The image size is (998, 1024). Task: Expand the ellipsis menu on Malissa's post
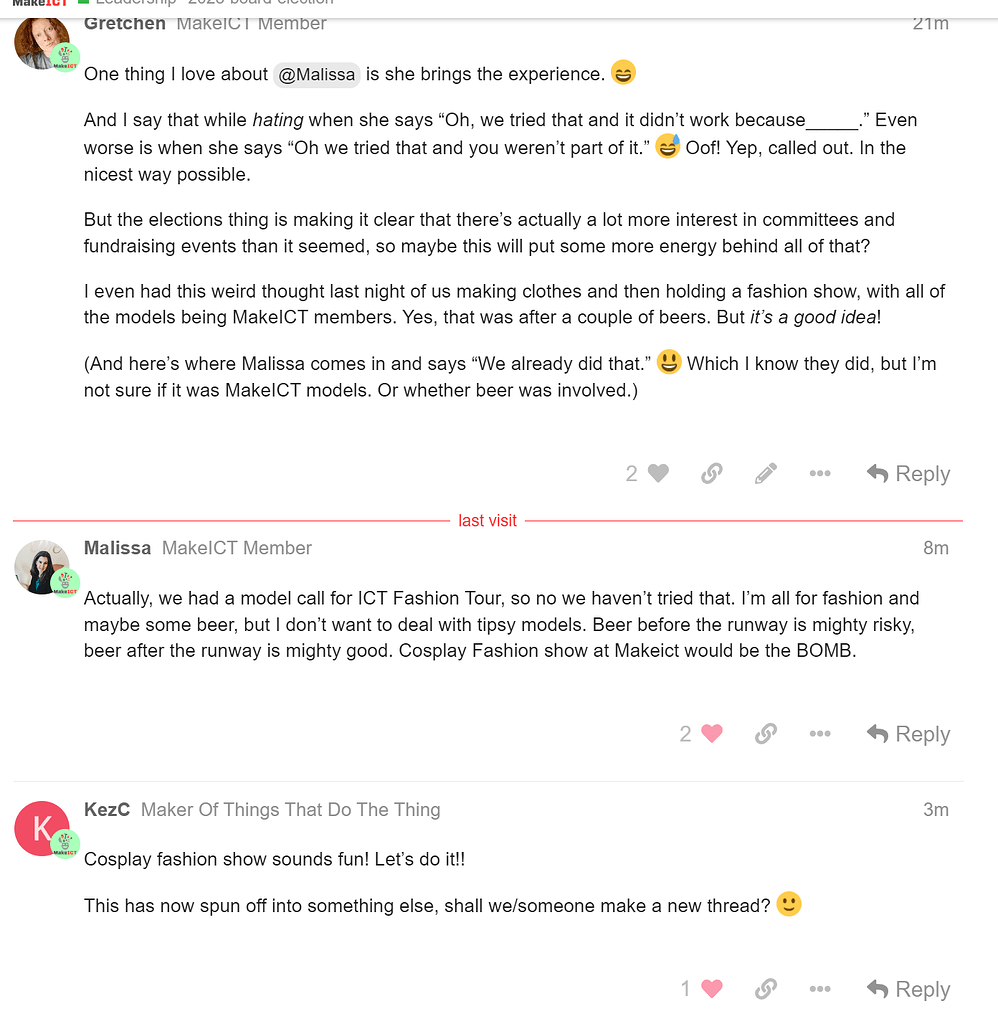[x=820, y=734]
